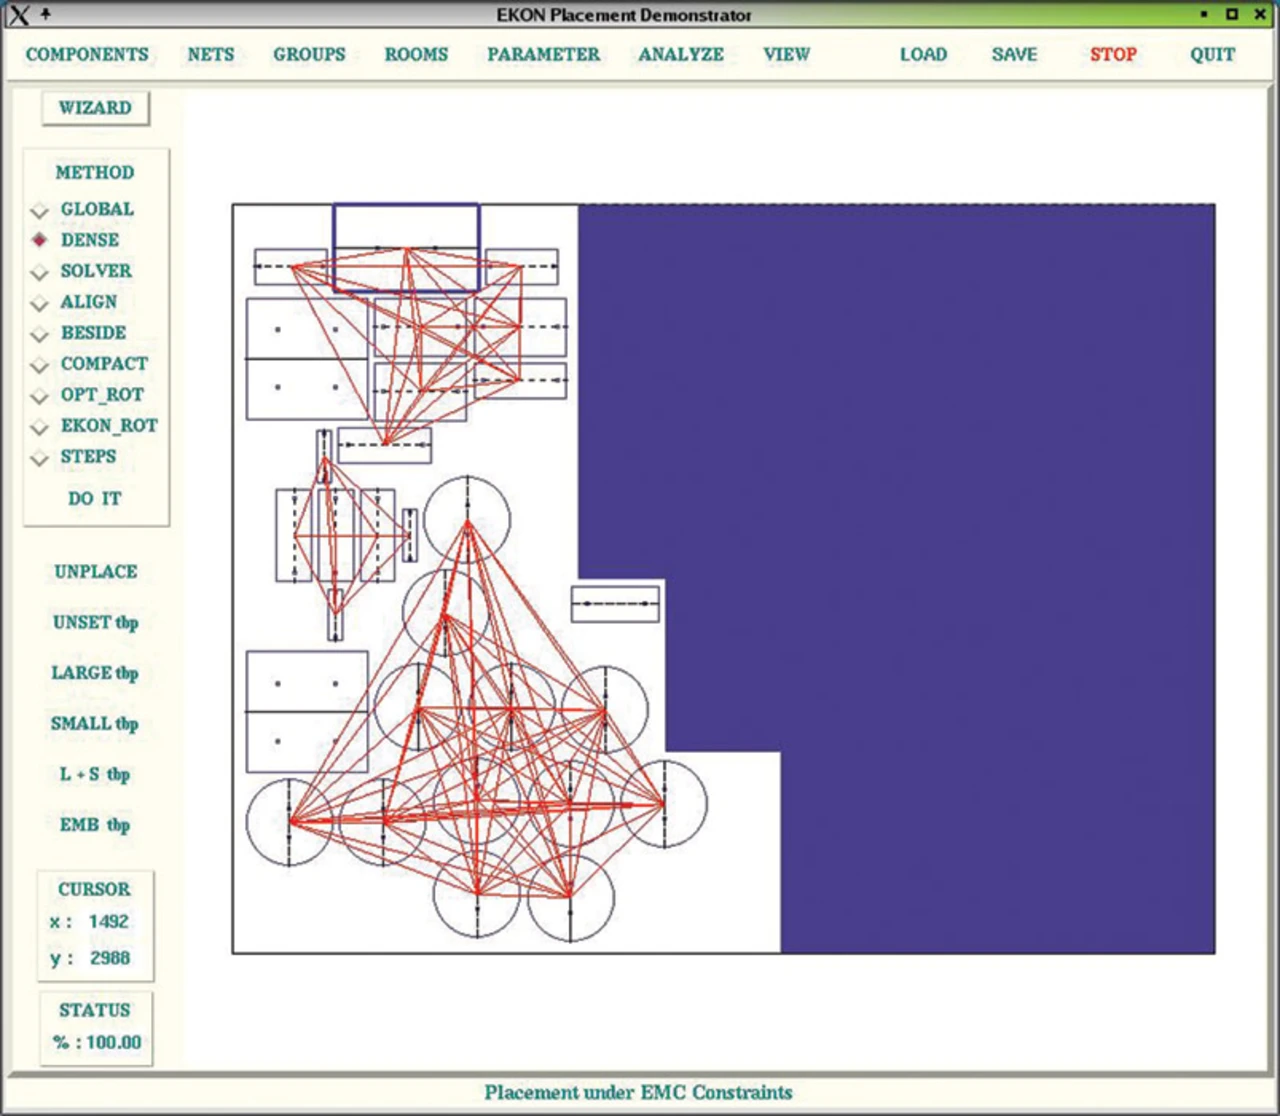The height and width of the screenshot is (1116, 1280).
Task: Open the NETS menu
Action: 211,55
